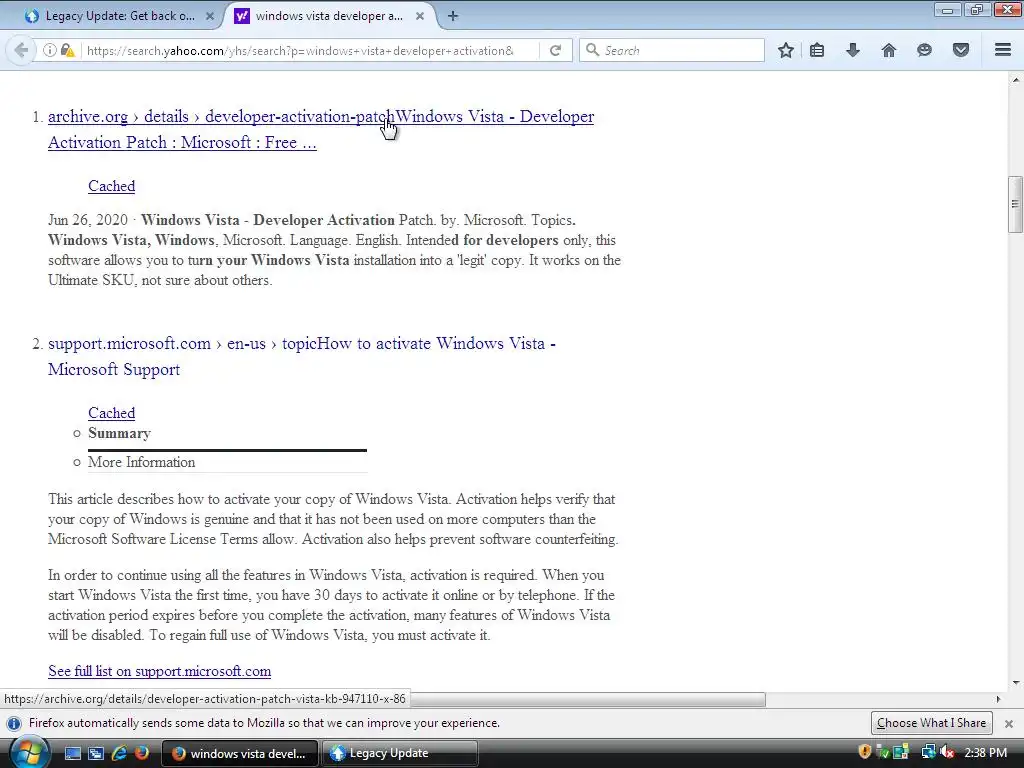The height and width of the screenshot is (768, 1024).
Task: Open the security shield tray icon
Action: click(x=865, y=752)
